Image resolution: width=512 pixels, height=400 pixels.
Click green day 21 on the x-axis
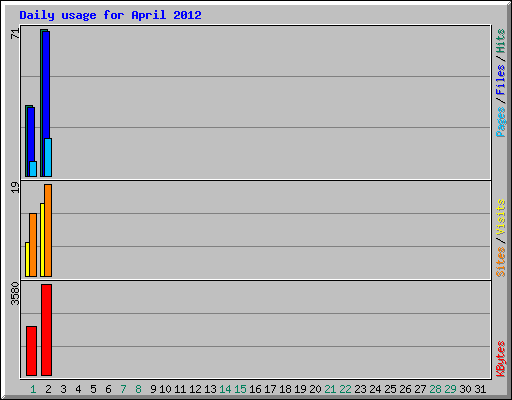click(x=330, y=389)
